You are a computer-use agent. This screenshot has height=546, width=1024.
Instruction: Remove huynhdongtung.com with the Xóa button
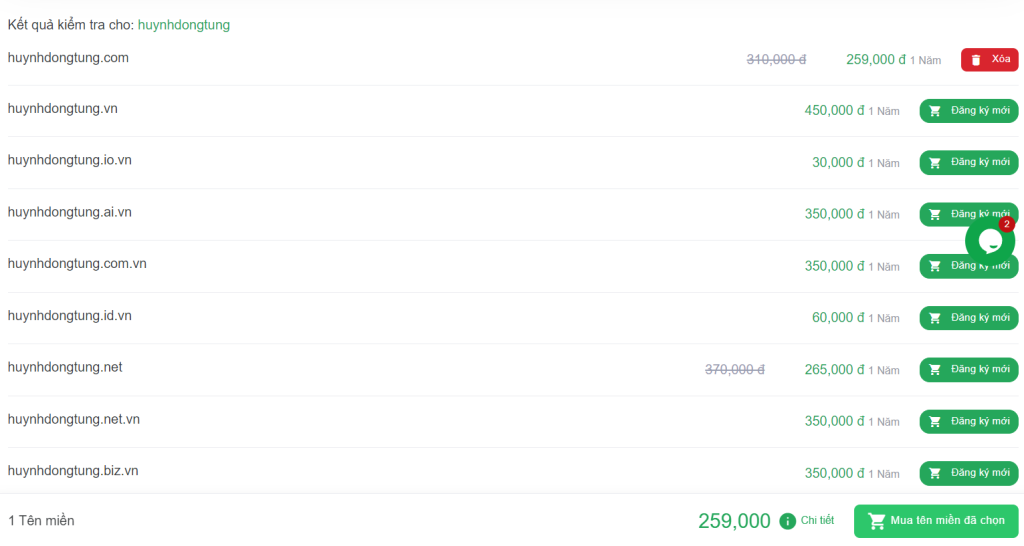point(989,59)
